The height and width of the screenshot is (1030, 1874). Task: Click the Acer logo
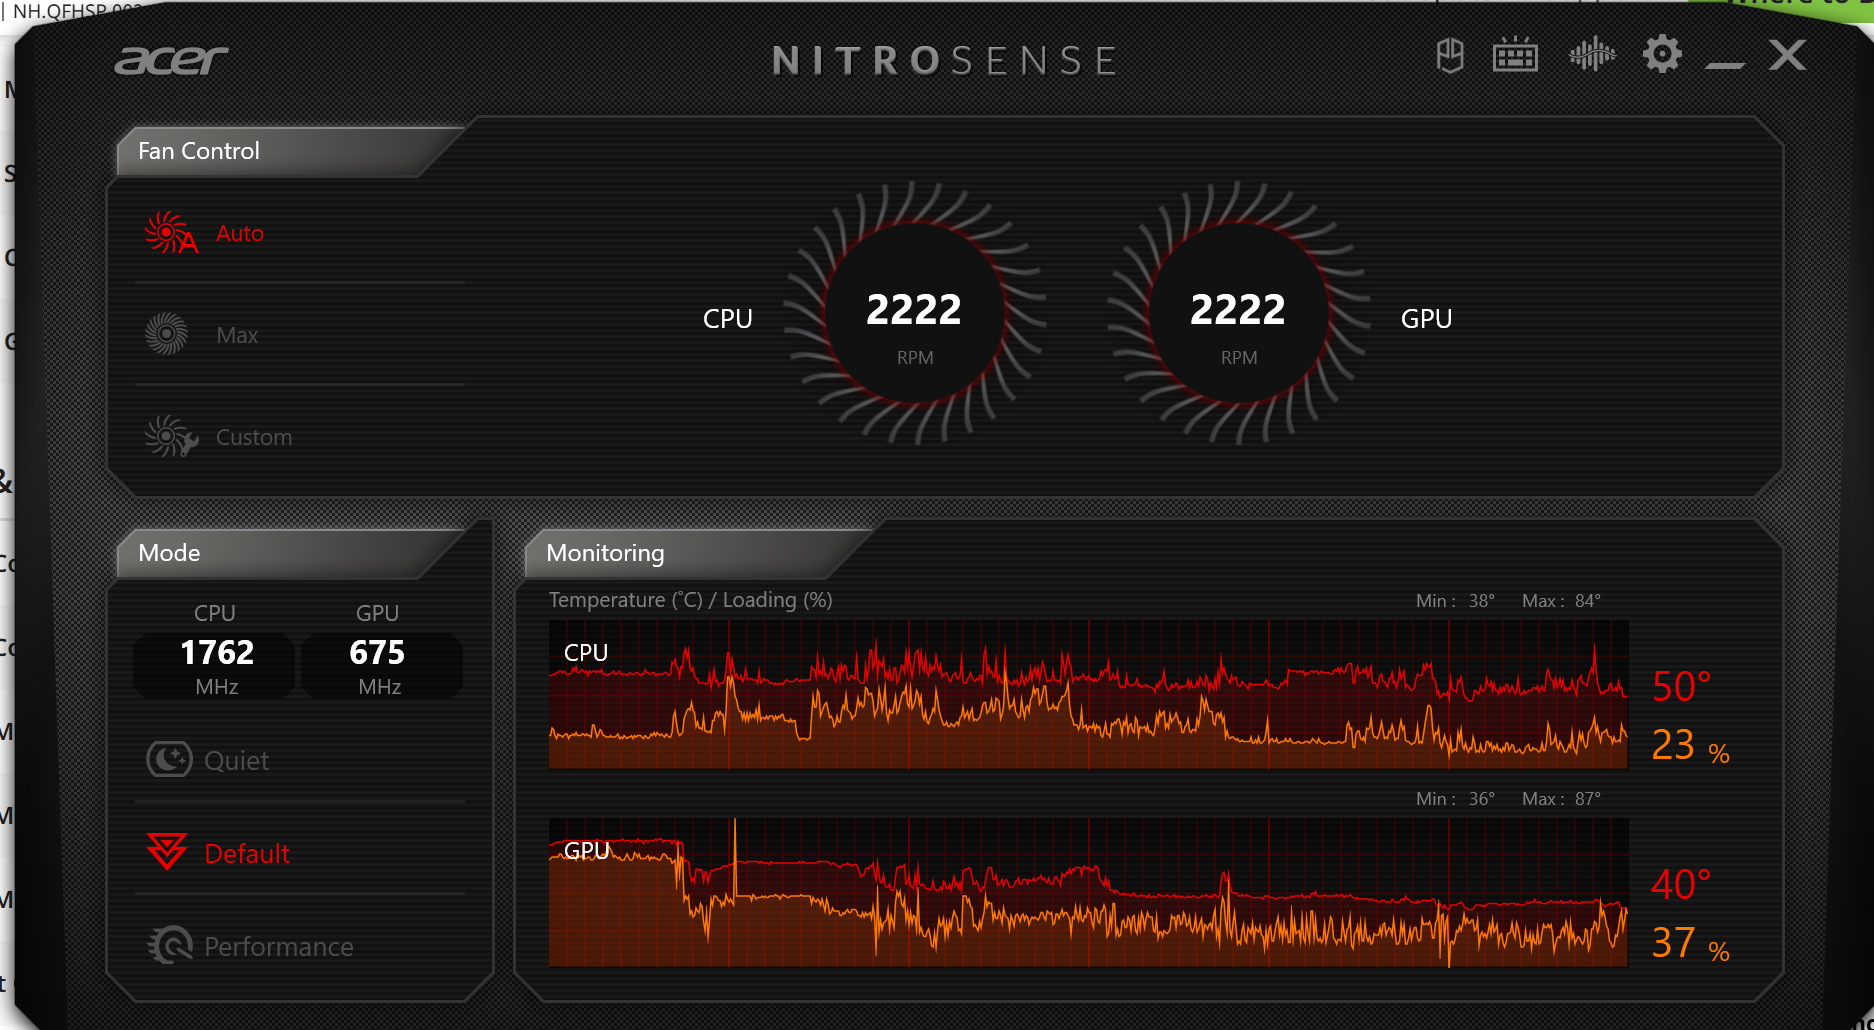(171, 60)
